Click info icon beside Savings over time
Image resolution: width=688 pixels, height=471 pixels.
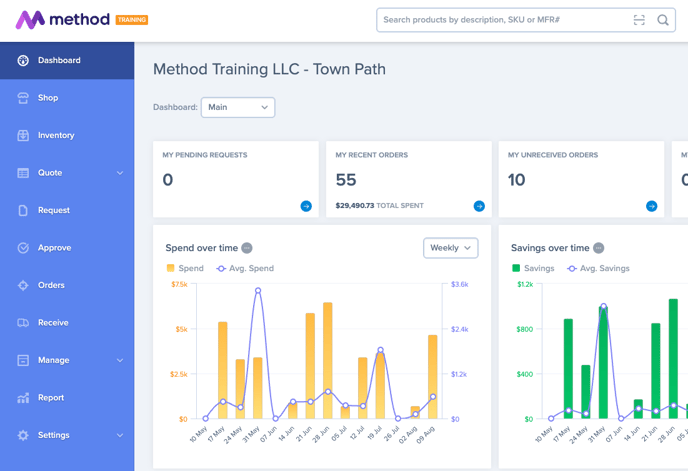[x=598, y=248]
